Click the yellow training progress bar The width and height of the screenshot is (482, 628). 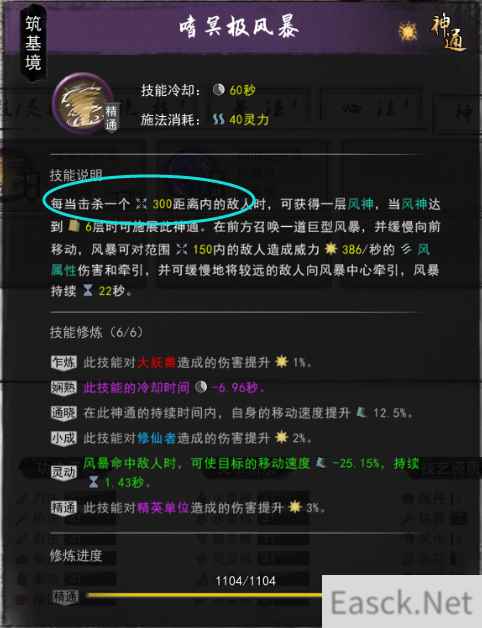[204, 596]
